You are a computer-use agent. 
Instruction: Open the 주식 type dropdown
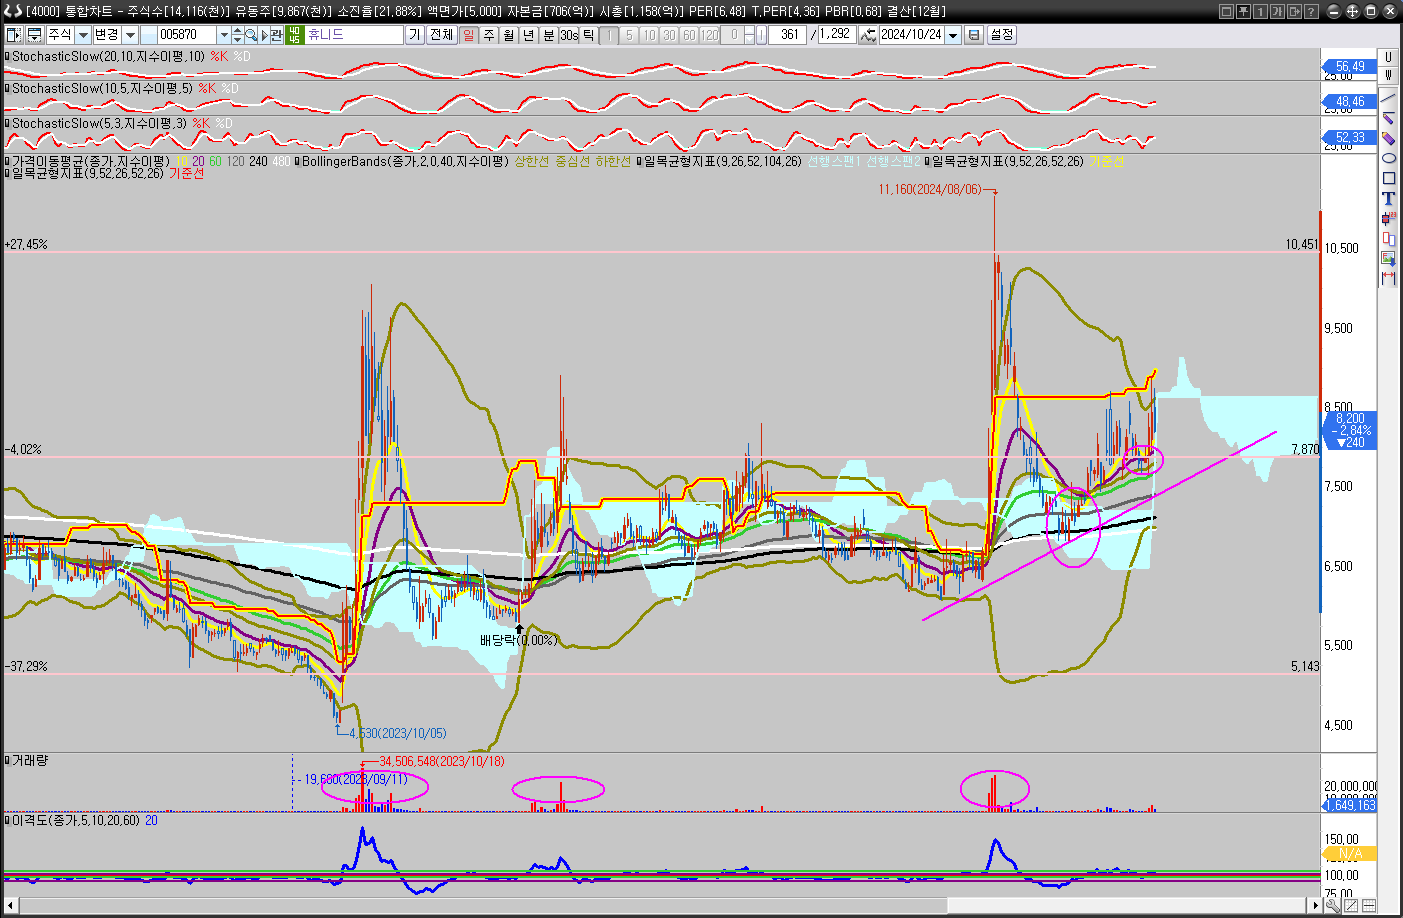coord(83,35)
